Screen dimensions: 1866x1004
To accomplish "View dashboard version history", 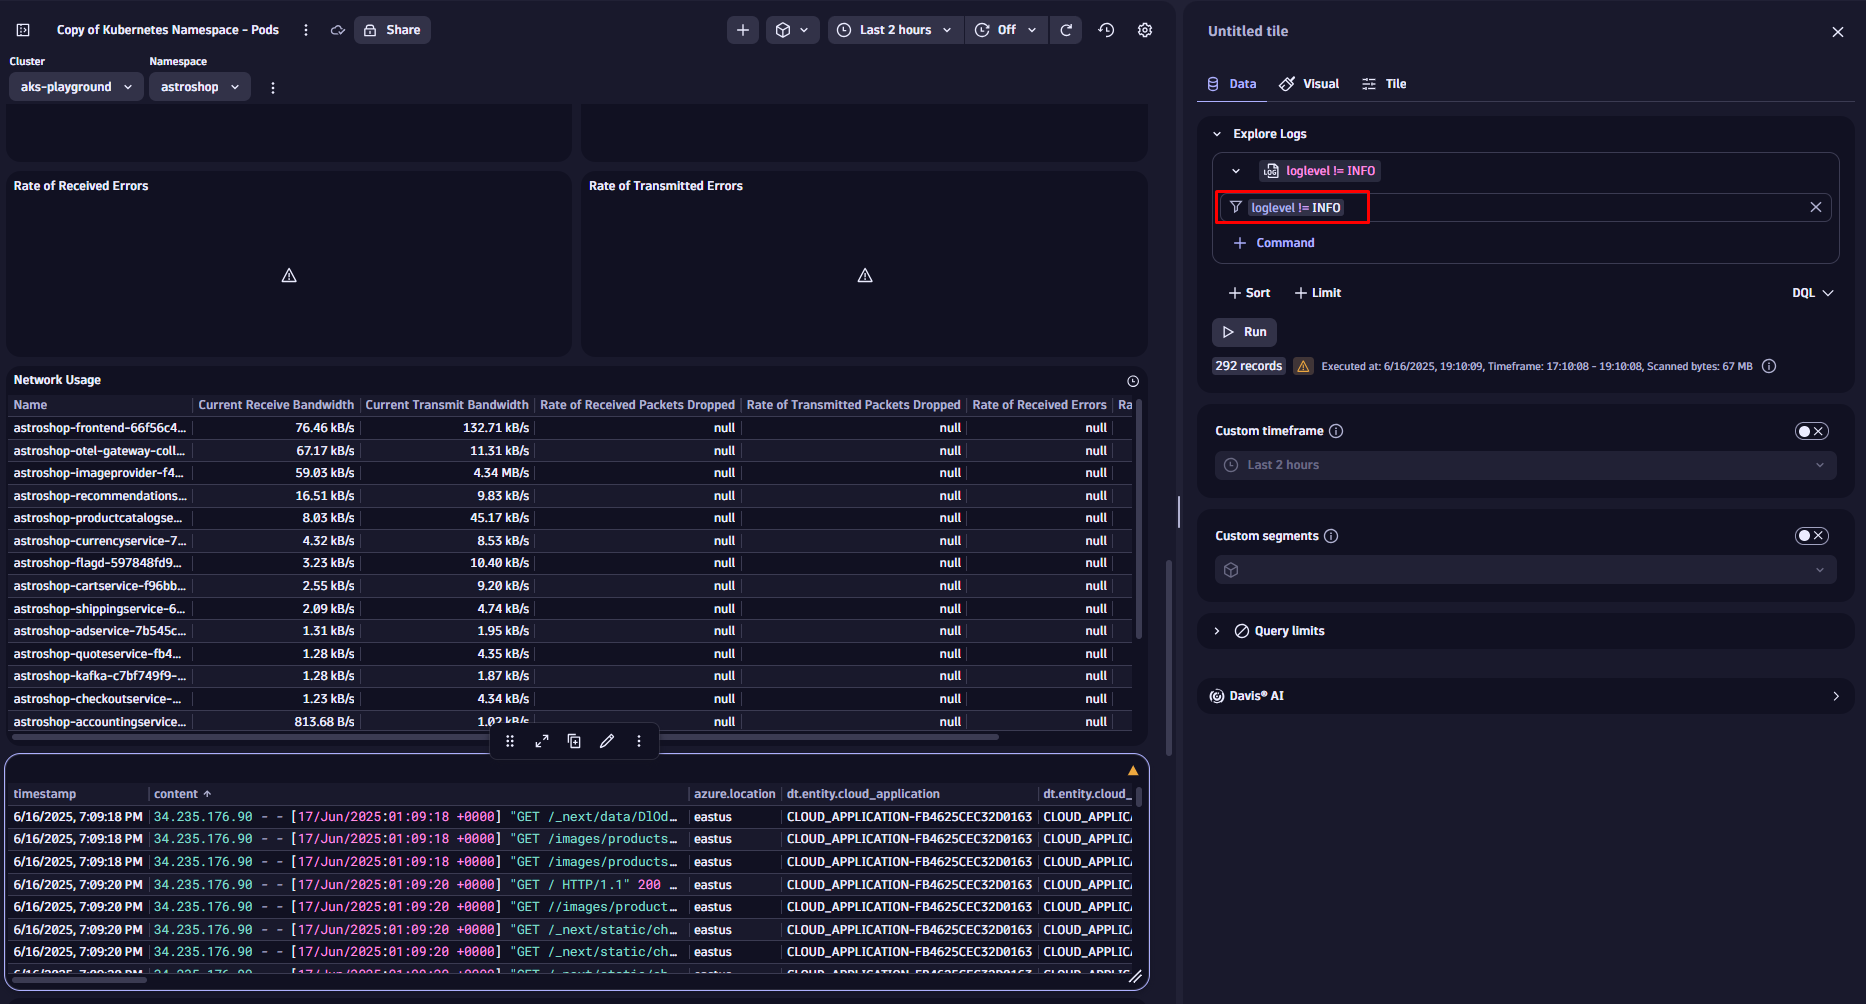I will click(x=1106, y=29).
